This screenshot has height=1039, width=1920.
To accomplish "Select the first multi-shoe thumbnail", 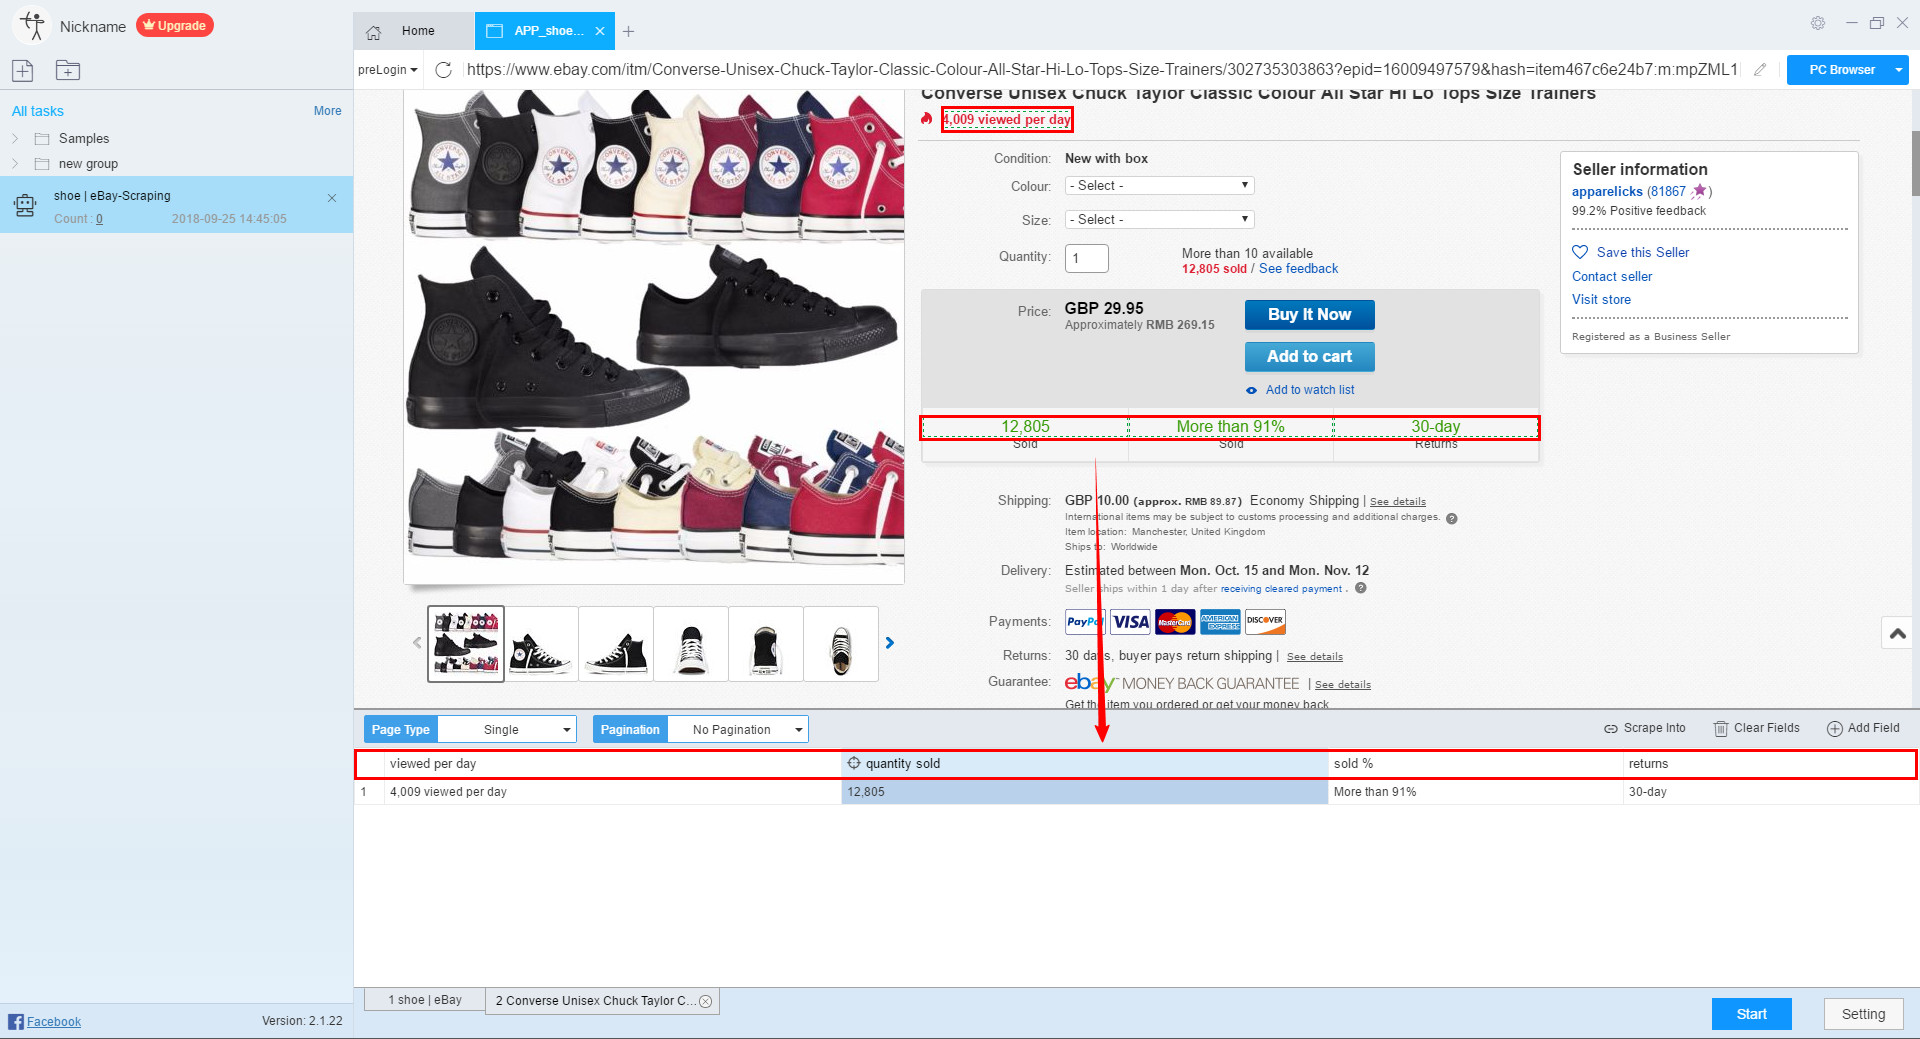I will pyautogui.click(x=466, y=644).
